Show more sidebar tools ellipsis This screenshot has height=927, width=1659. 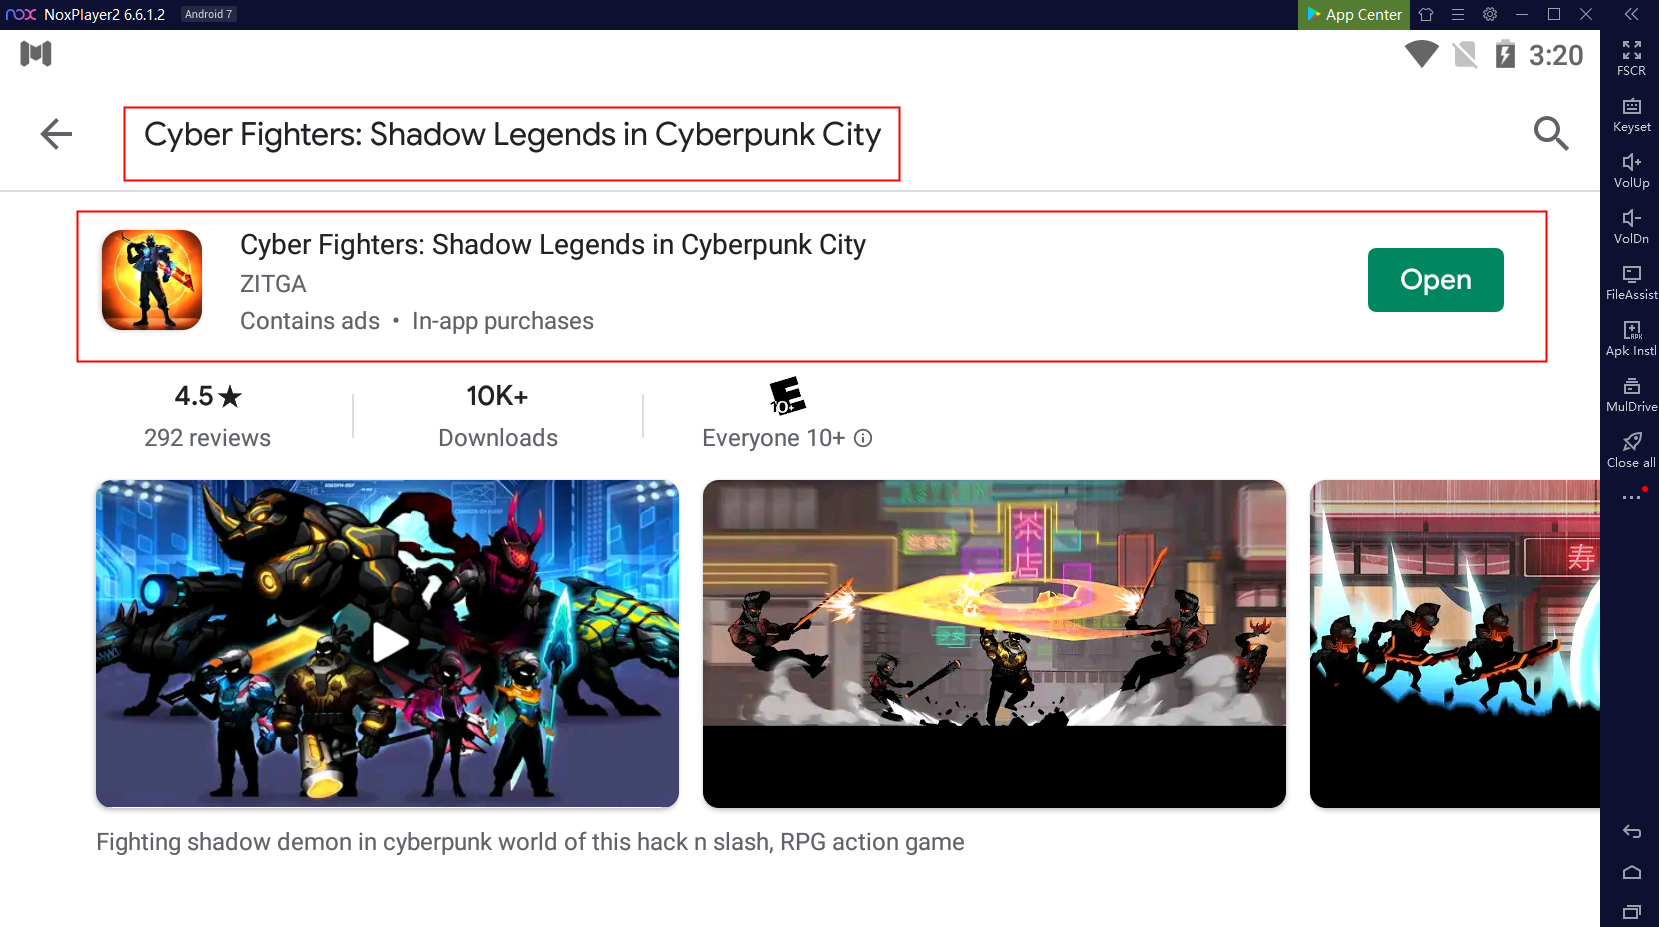[1631, 496]
